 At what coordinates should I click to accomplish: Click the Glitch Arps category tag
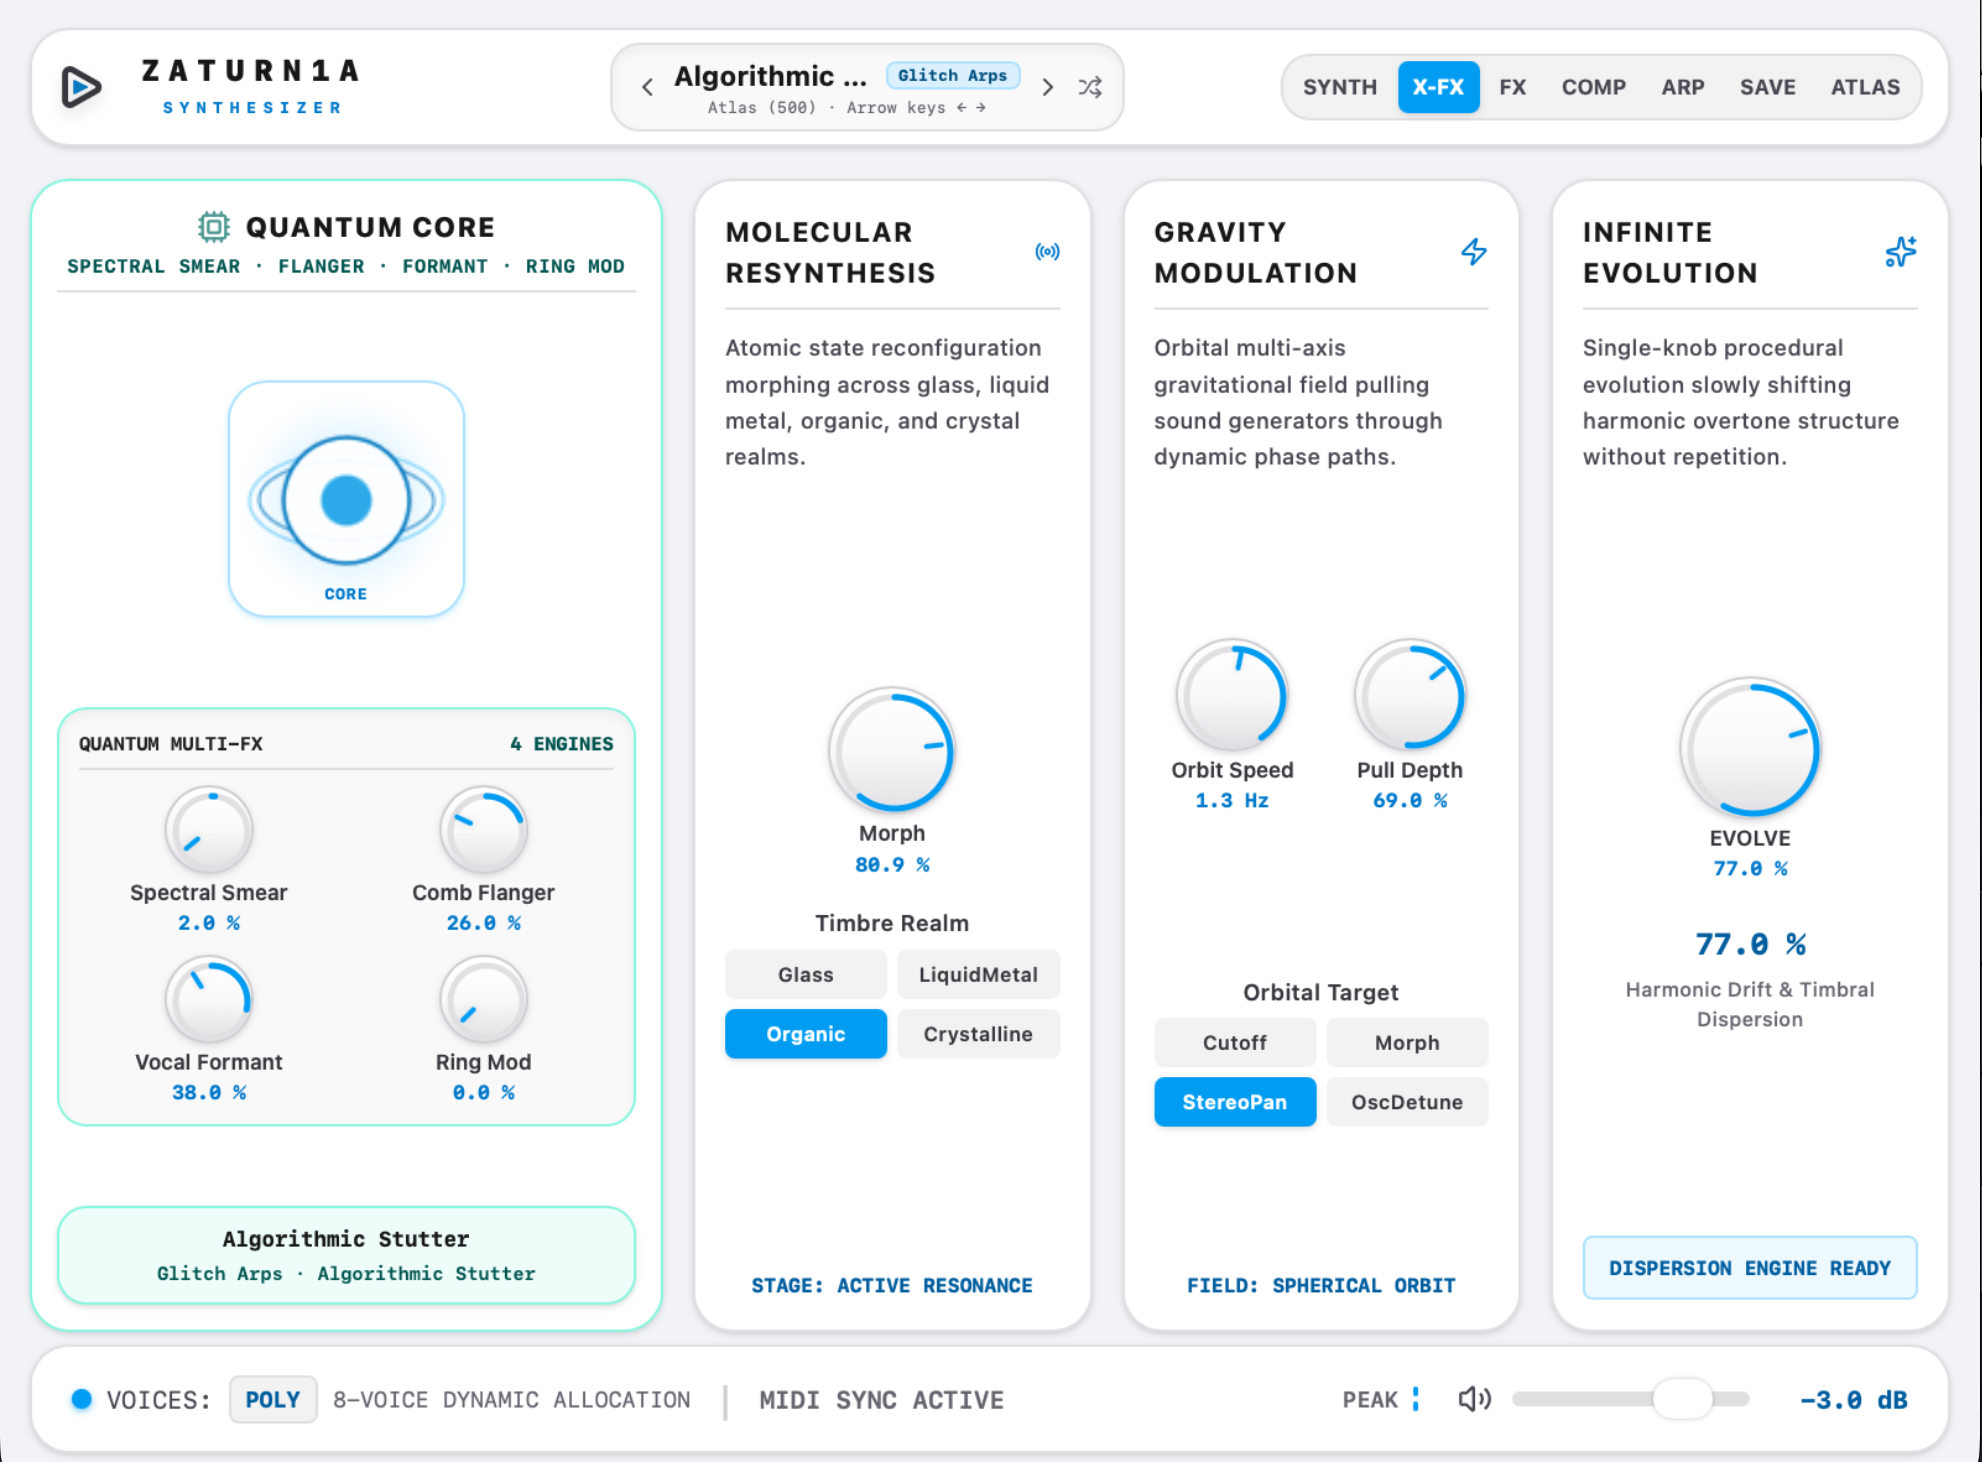pyautogui.click(x=952, y=75)
